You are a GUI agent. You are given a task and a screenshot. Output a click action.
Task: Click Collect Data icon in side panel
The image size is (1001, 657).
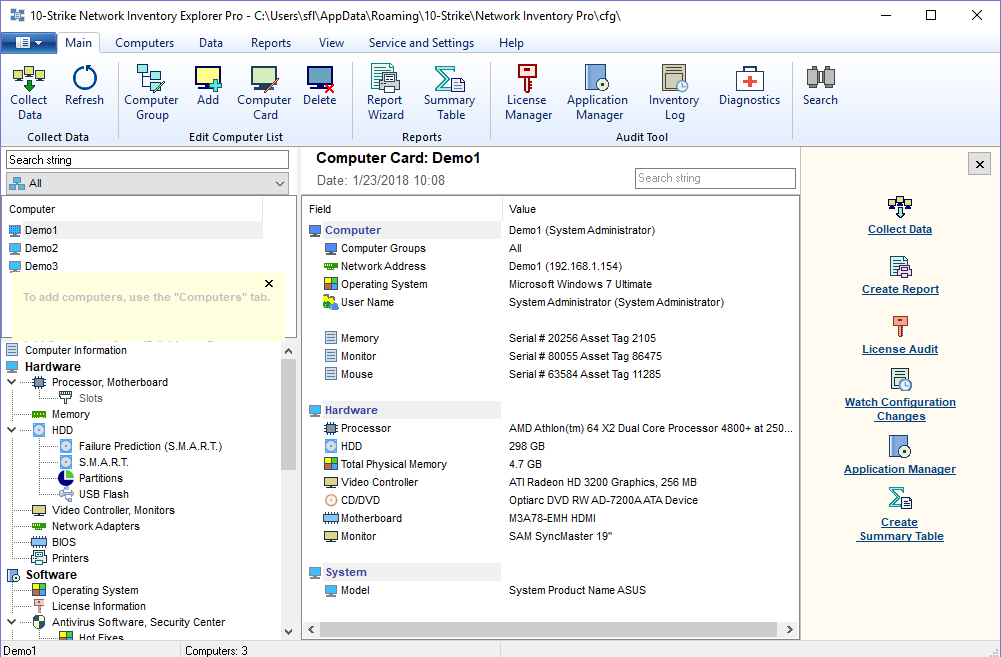tap(899, 207)
